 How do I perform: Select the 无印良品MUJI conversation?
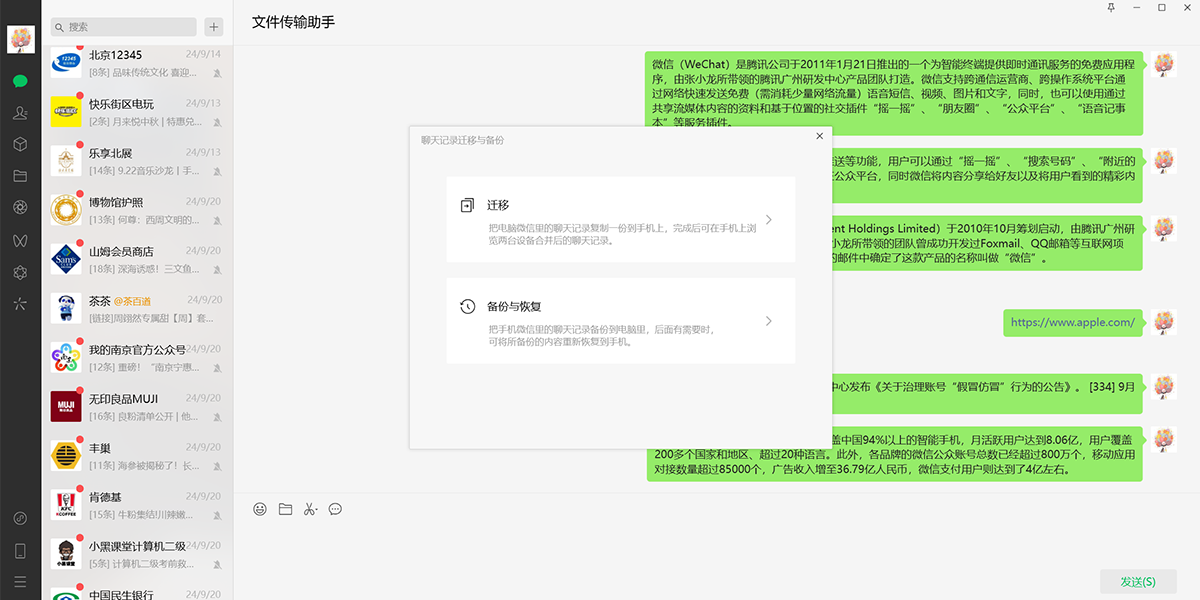point(137,407)
